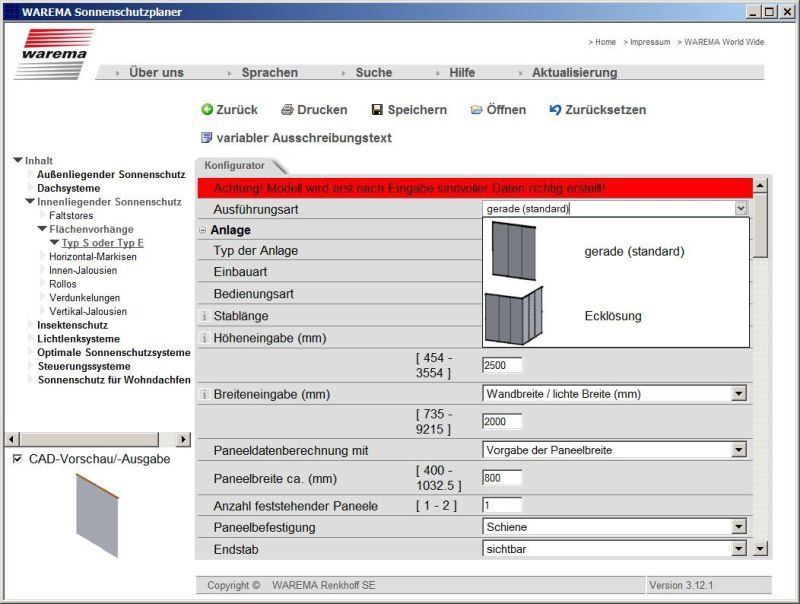Click the variabler Ausschreibungstext document icon
Viewport: 800px width, 604px height.
tap(206, 138)
